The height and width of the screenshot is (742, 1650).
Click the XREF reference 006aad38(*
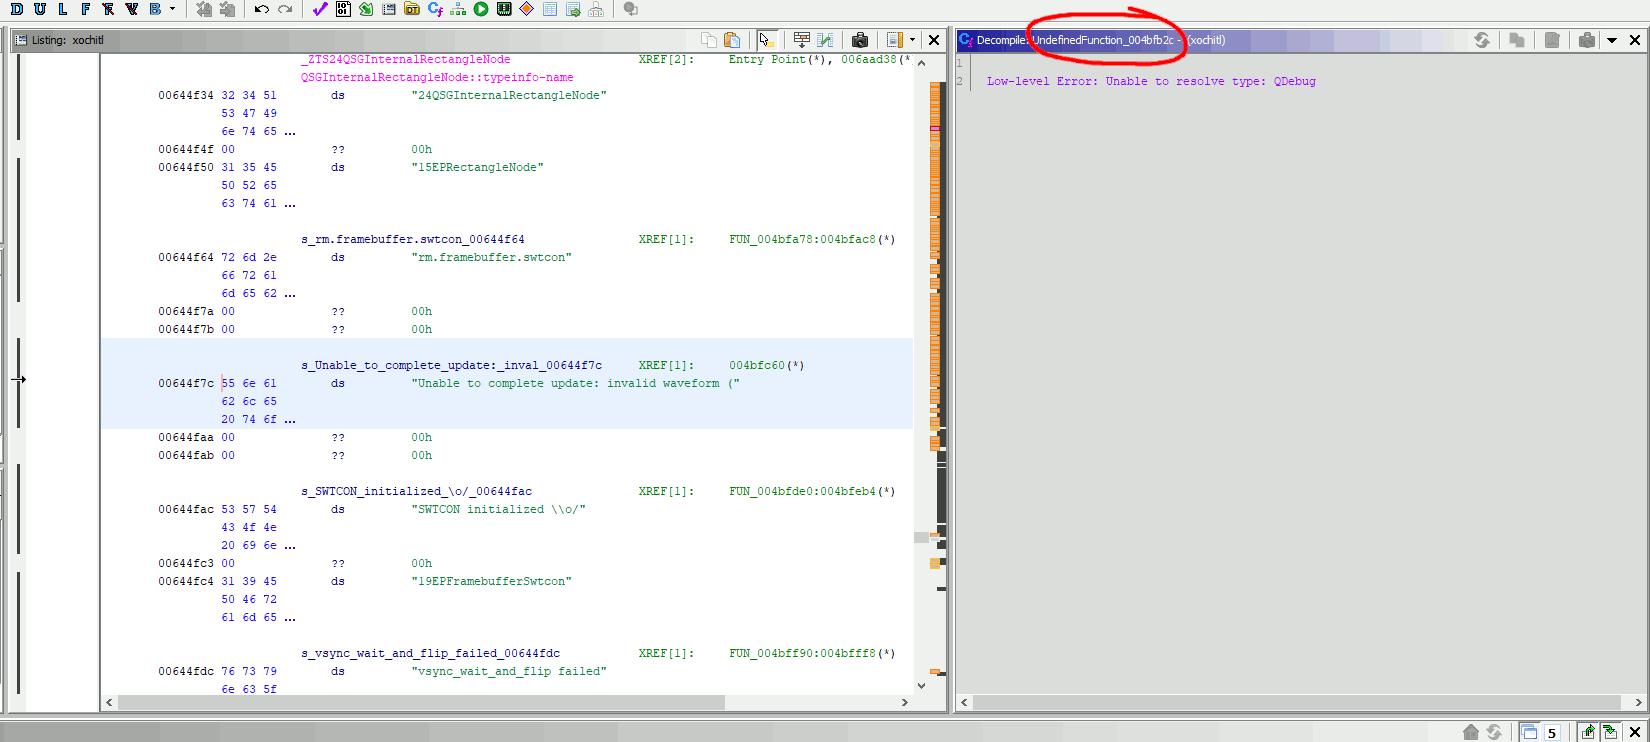pos(876,59)
